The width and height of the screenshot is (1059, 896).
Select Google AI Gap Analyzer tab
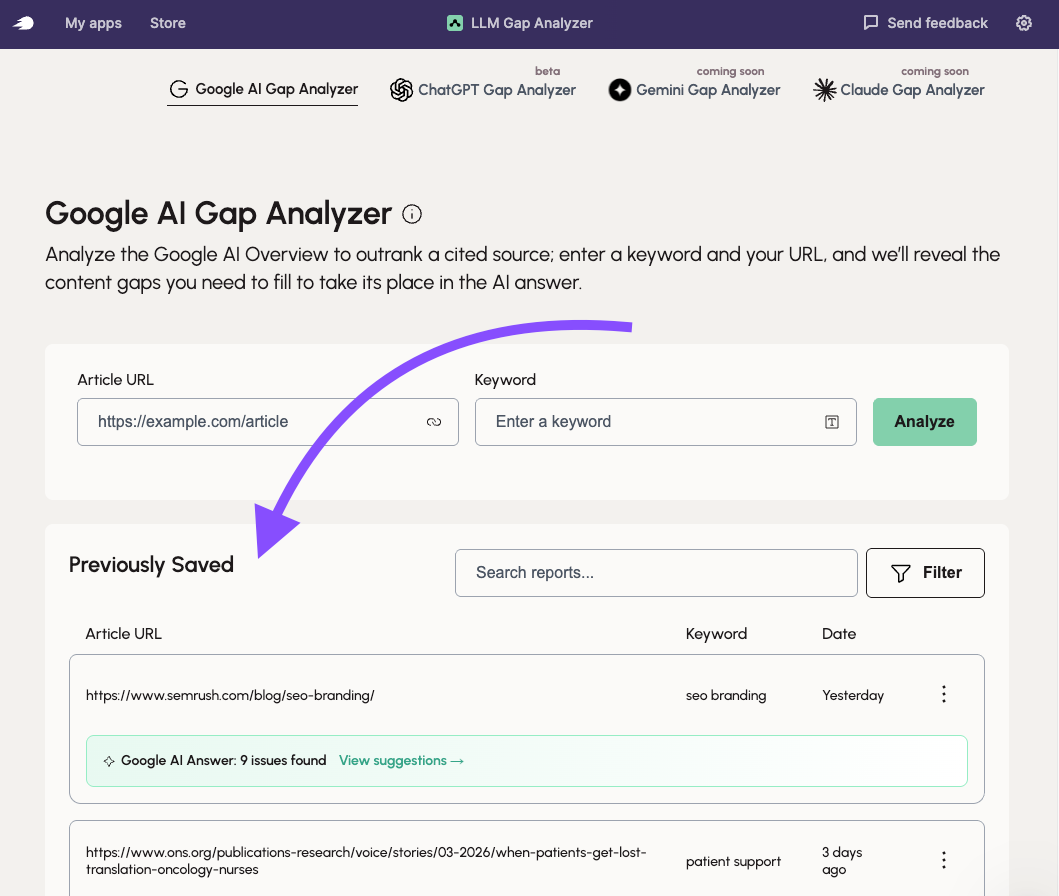pos(263,90)
